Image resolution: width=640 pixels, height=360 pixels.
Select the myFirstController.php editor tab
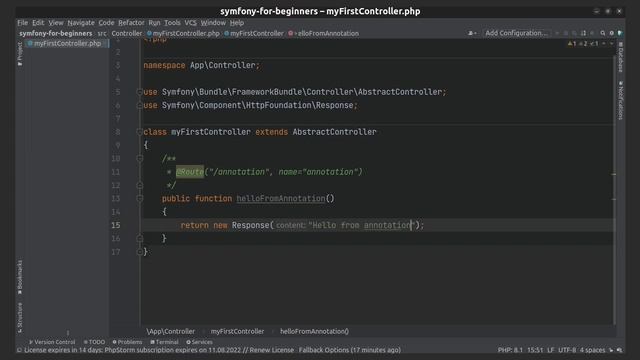coord(67,43)
